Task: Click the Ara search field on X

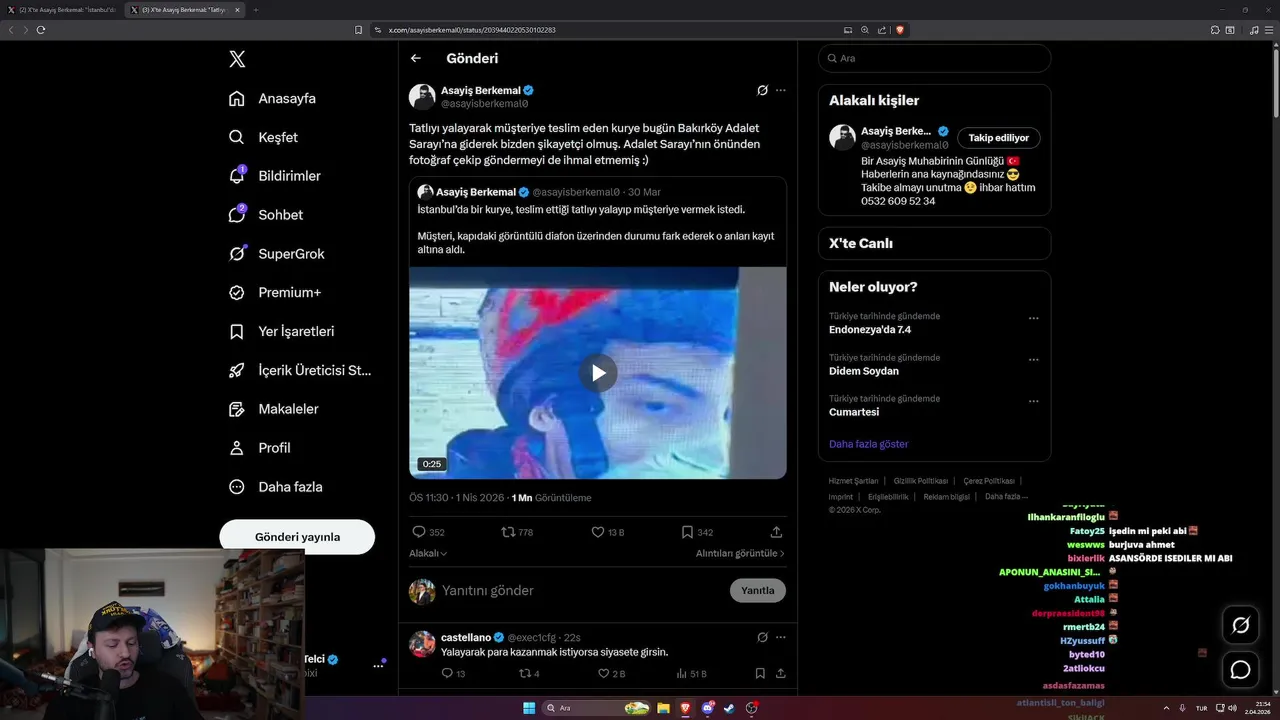Action: click(x=934, y=58)
